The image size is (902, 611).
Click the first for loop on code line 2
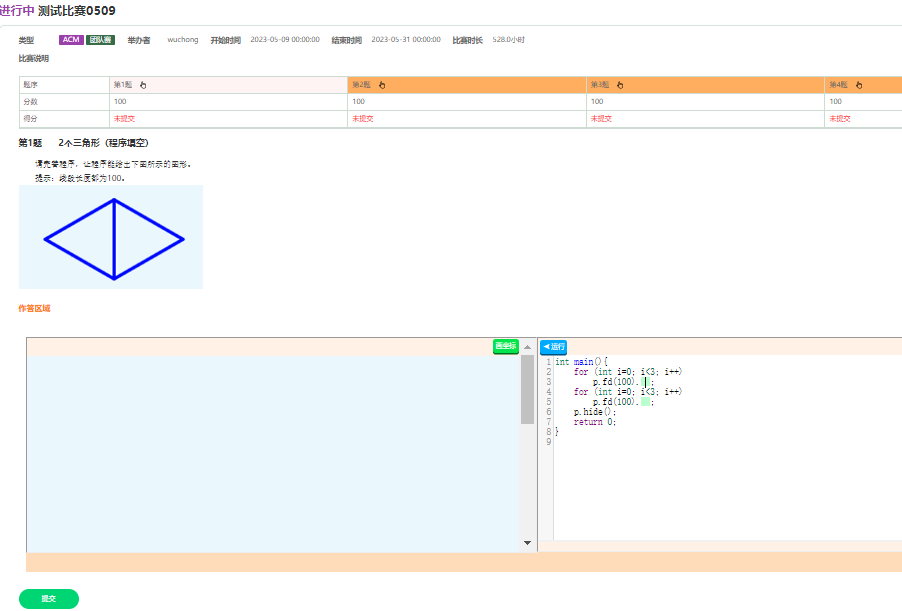pos(628,372)
